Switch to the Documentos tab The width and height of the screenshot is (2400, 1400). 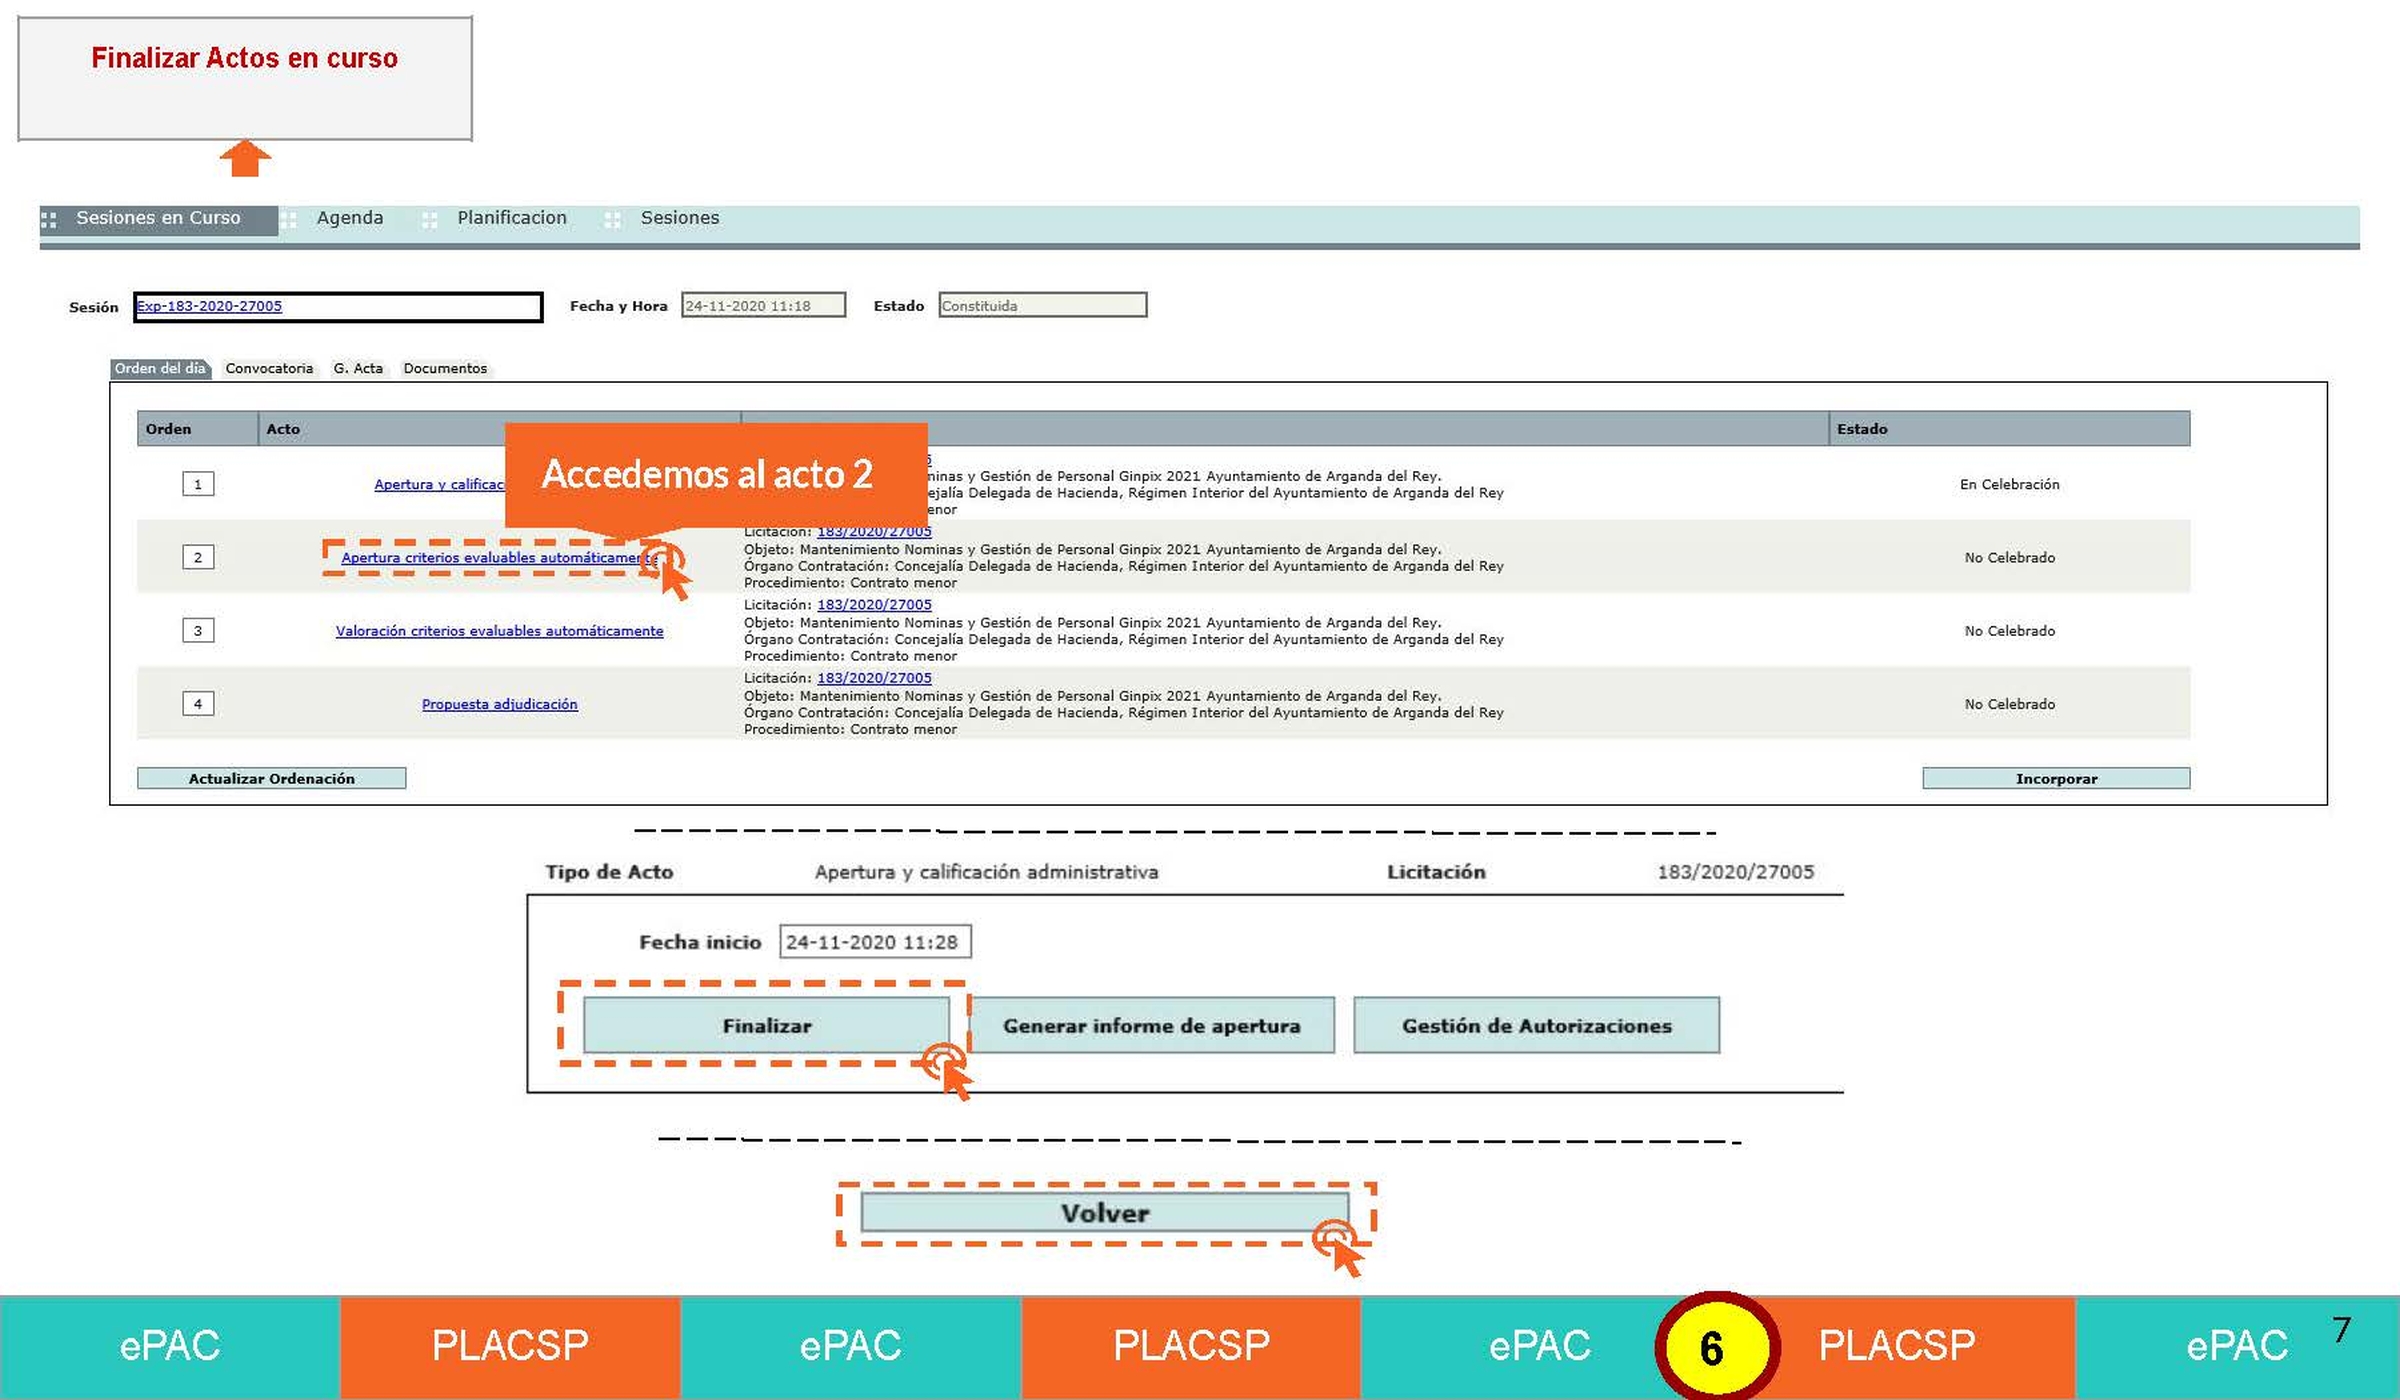pyautogui.click(x=445, y=368)
